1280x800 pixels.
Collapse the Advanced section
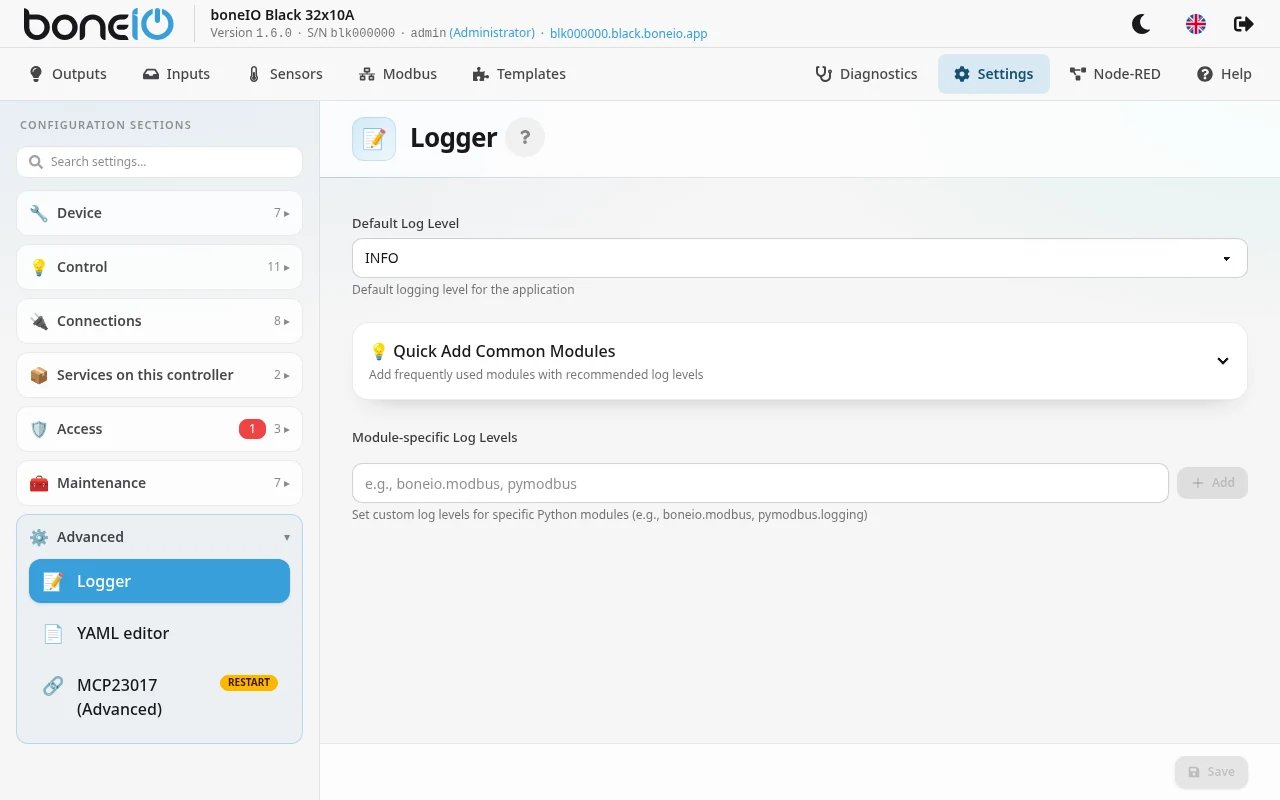[159, 537]
